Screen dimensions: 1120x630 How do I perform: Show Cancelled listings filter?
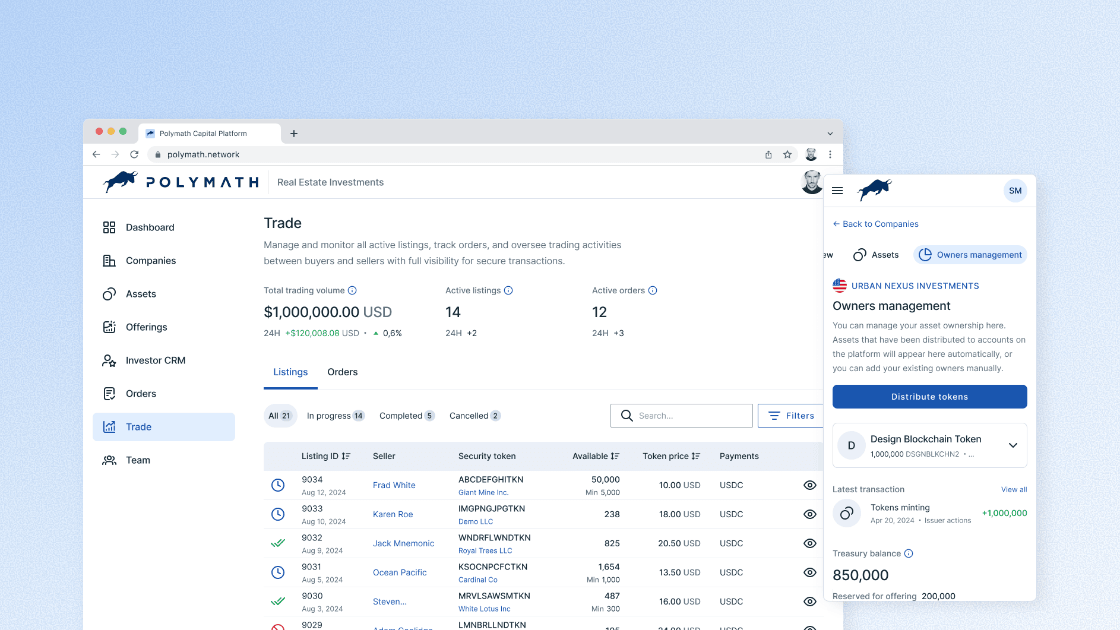coord(474,416)
